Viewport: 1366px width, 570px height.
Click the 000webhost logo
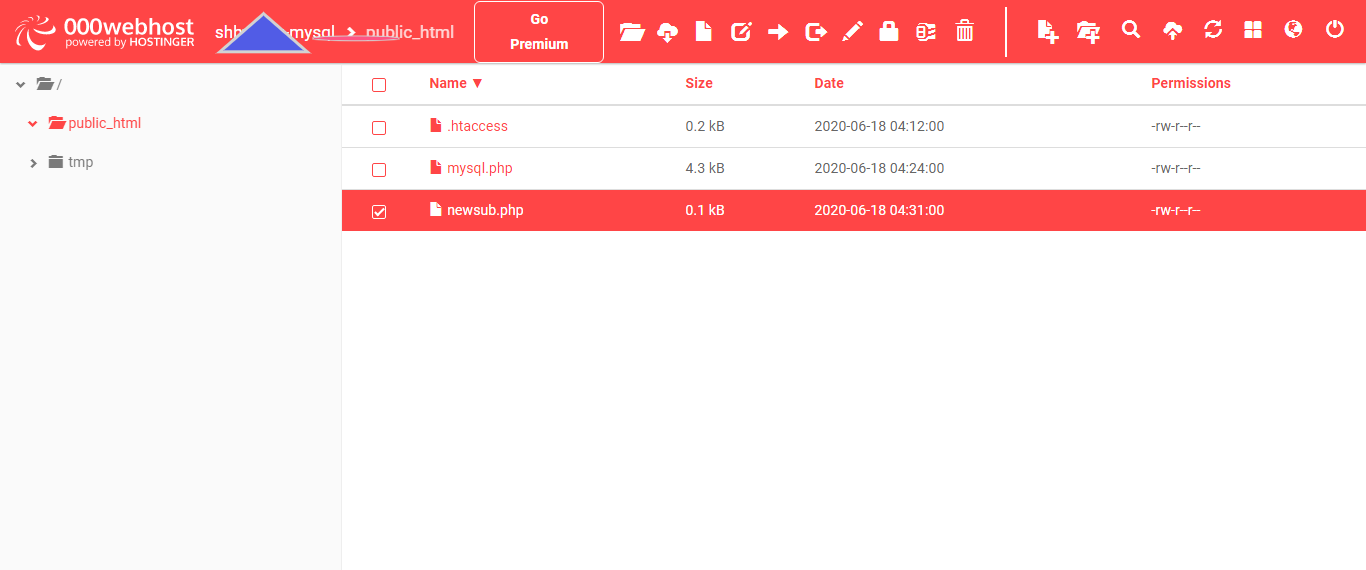(105, 31)
